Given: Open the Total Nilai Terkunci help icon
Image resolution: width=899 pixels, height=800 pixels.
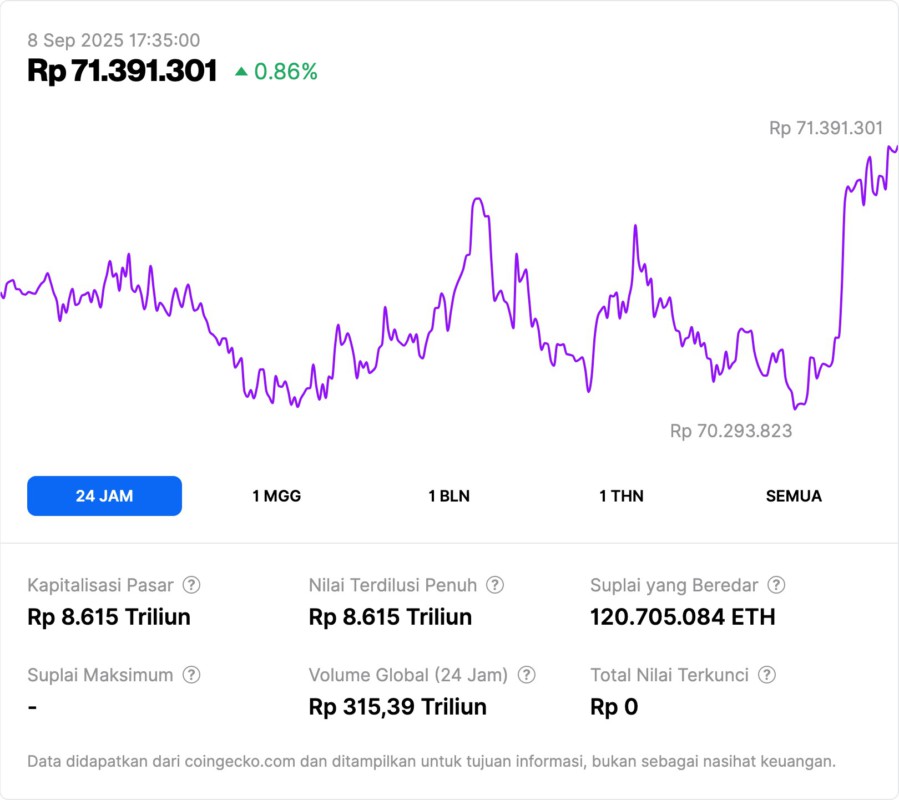Looking at the screenshot, I should pyautogui.click(x=766, y=675).
